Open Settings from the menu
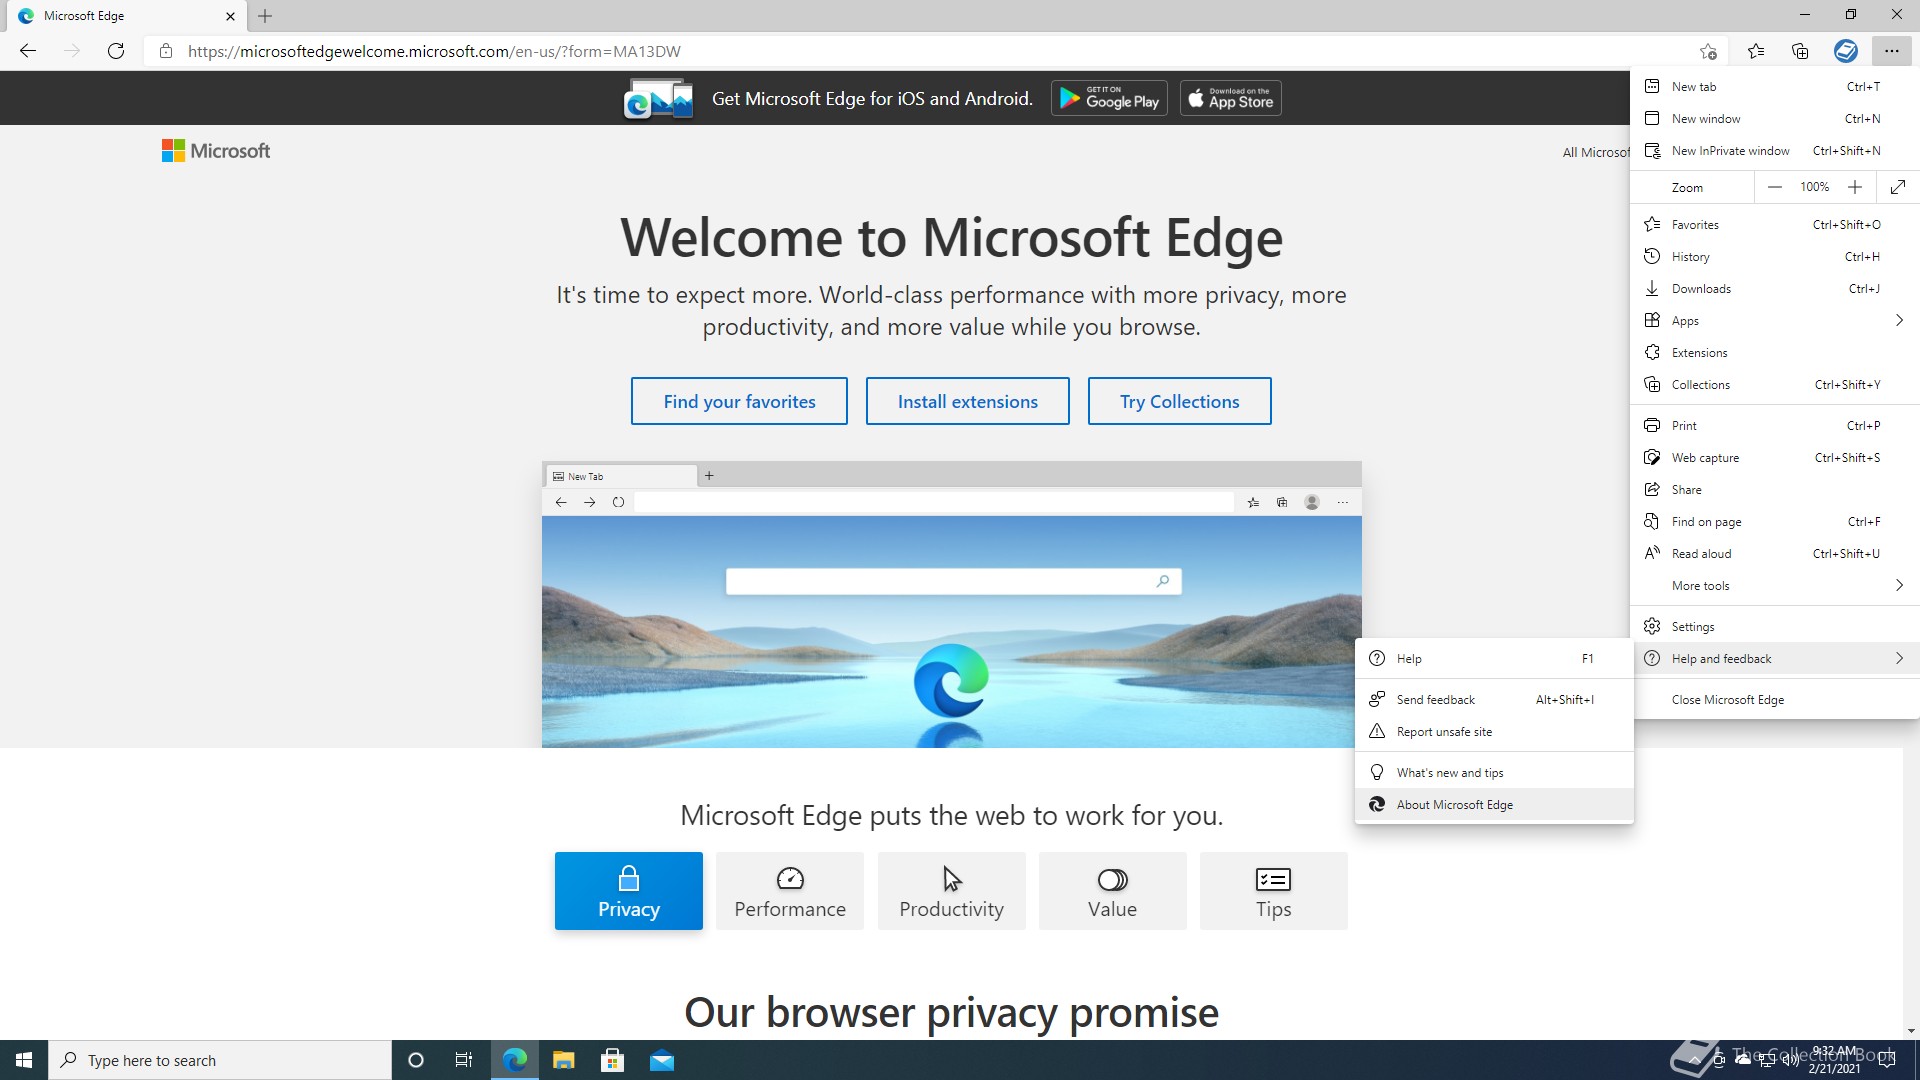The width and height of the screenshot is (1920, 1080). tap(1775, 627)
